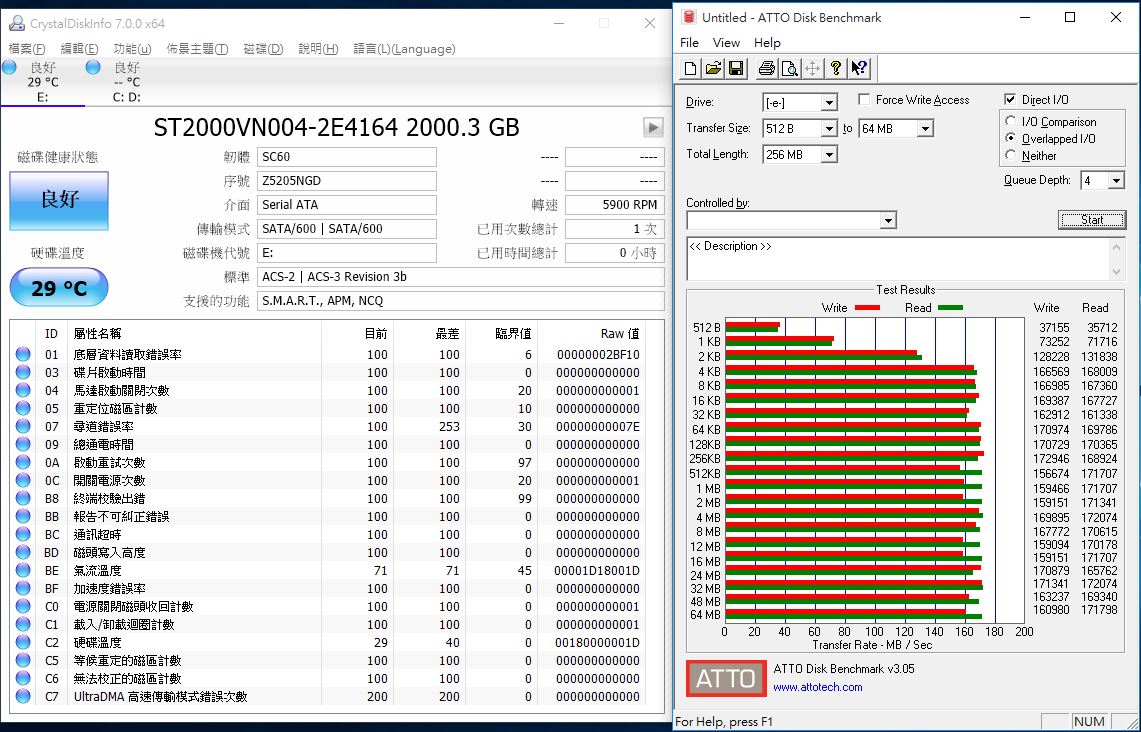
Task: Open 語言(L)(Language) menu
Action: coord(405,49)
